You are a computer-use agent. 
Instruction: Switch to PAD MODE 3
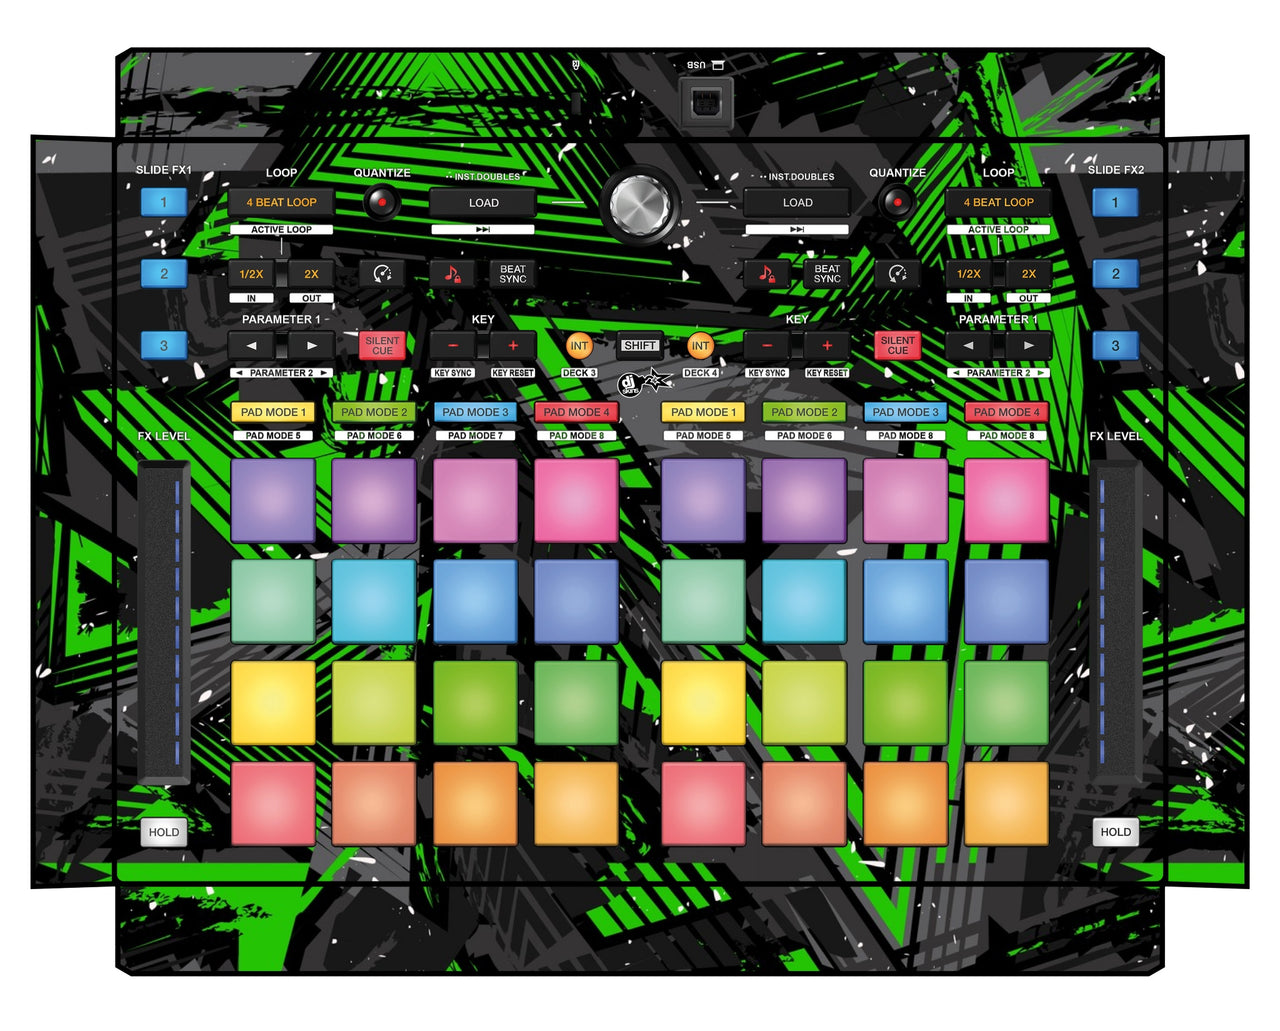point(476,411)
